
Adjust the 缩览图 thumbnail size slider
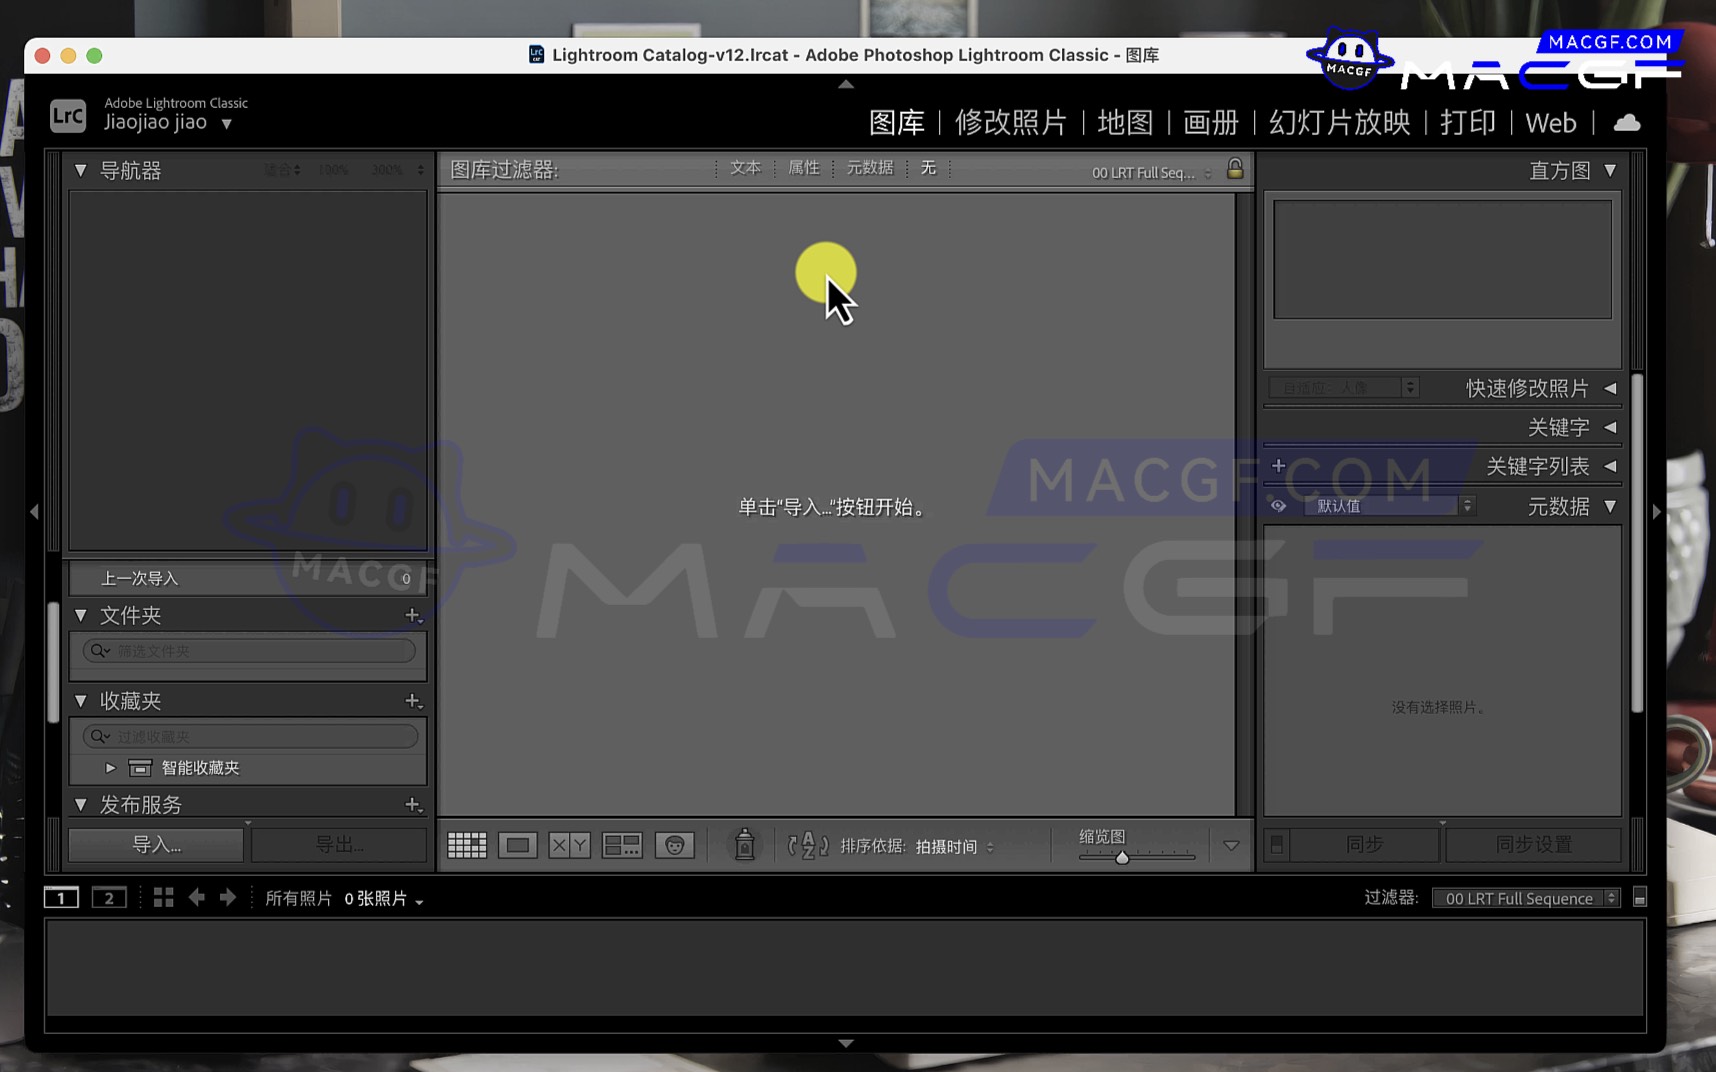click(x=1122, y=857)
